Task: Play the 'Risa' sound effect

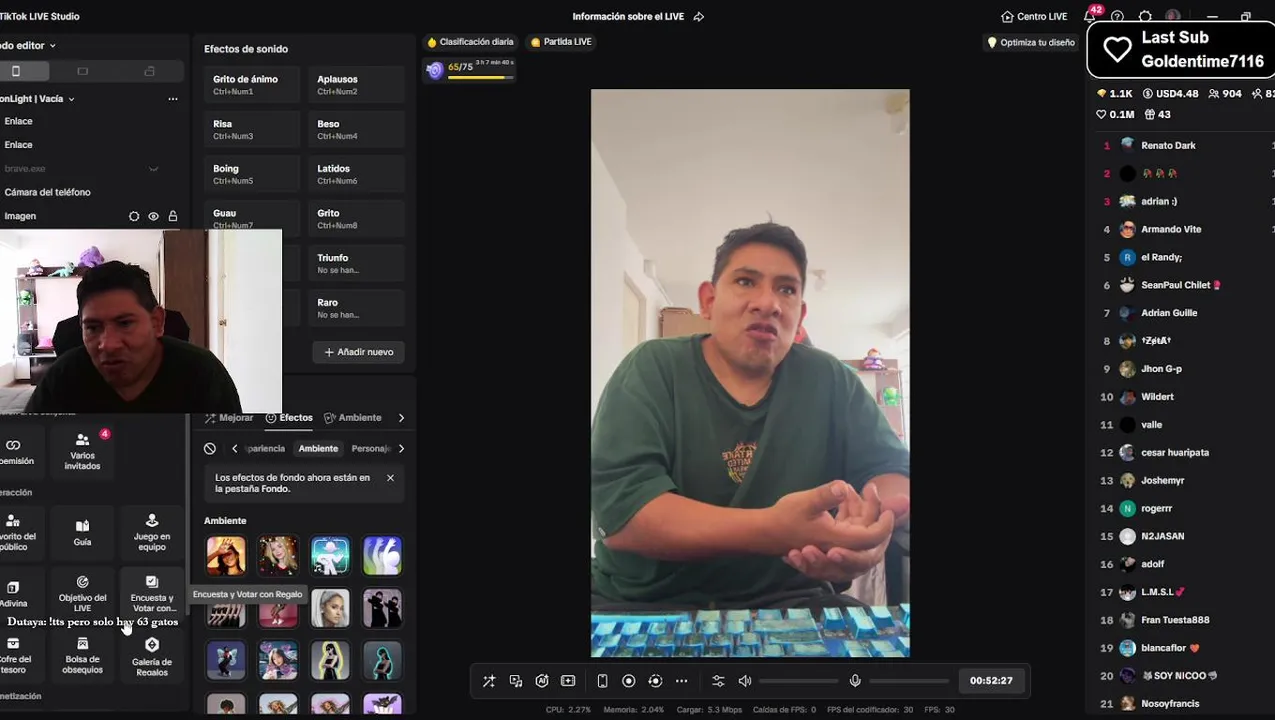Action: 251,130
